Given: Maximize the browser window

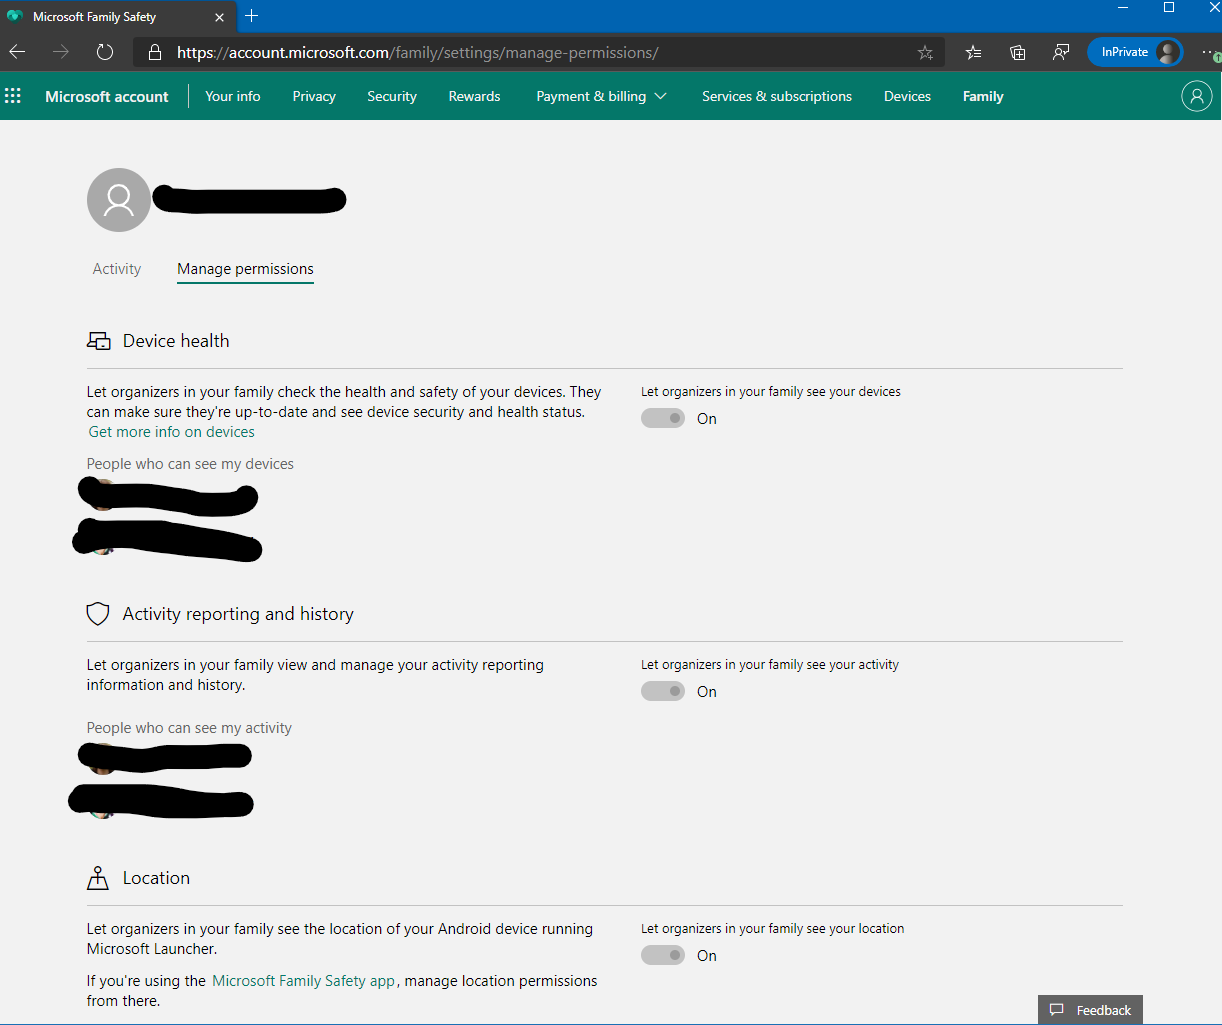Looking at the screenshot, I should [1169, 8].
